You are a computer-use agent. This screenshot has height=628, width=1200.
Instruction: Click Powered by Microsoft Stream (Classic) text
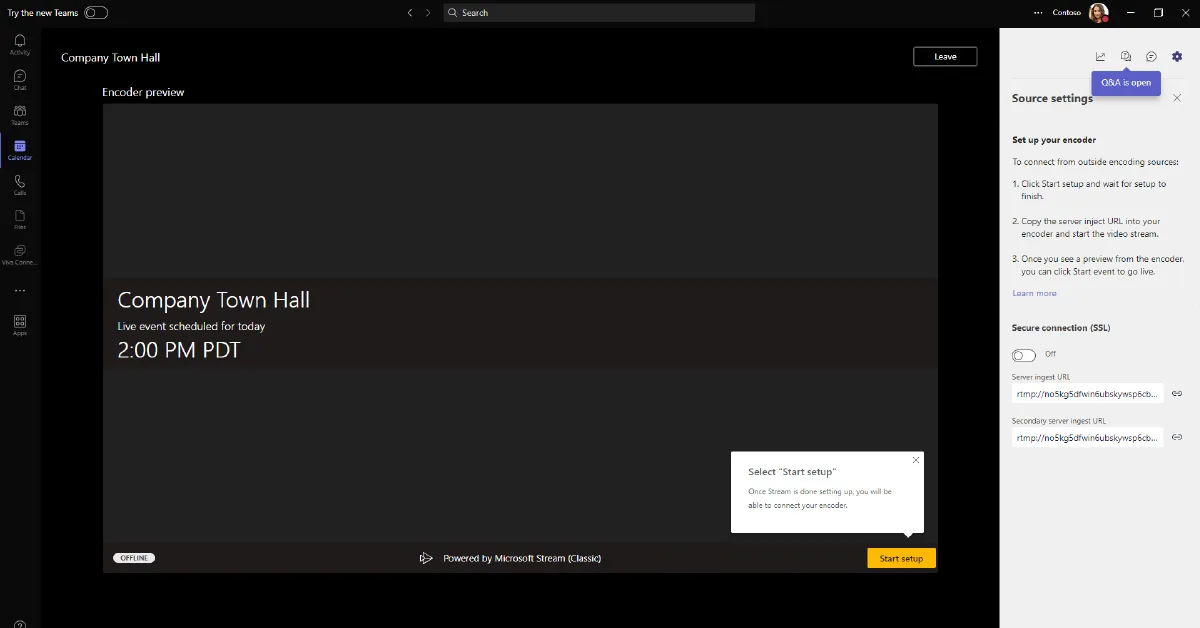[x=522, y=558]
